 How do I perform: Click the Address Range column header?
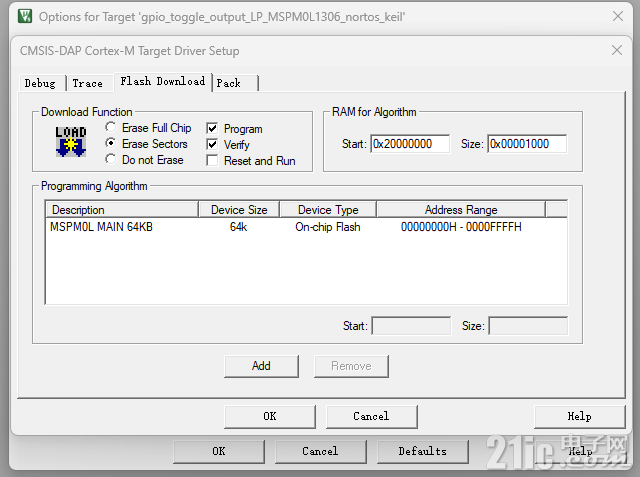461,210
